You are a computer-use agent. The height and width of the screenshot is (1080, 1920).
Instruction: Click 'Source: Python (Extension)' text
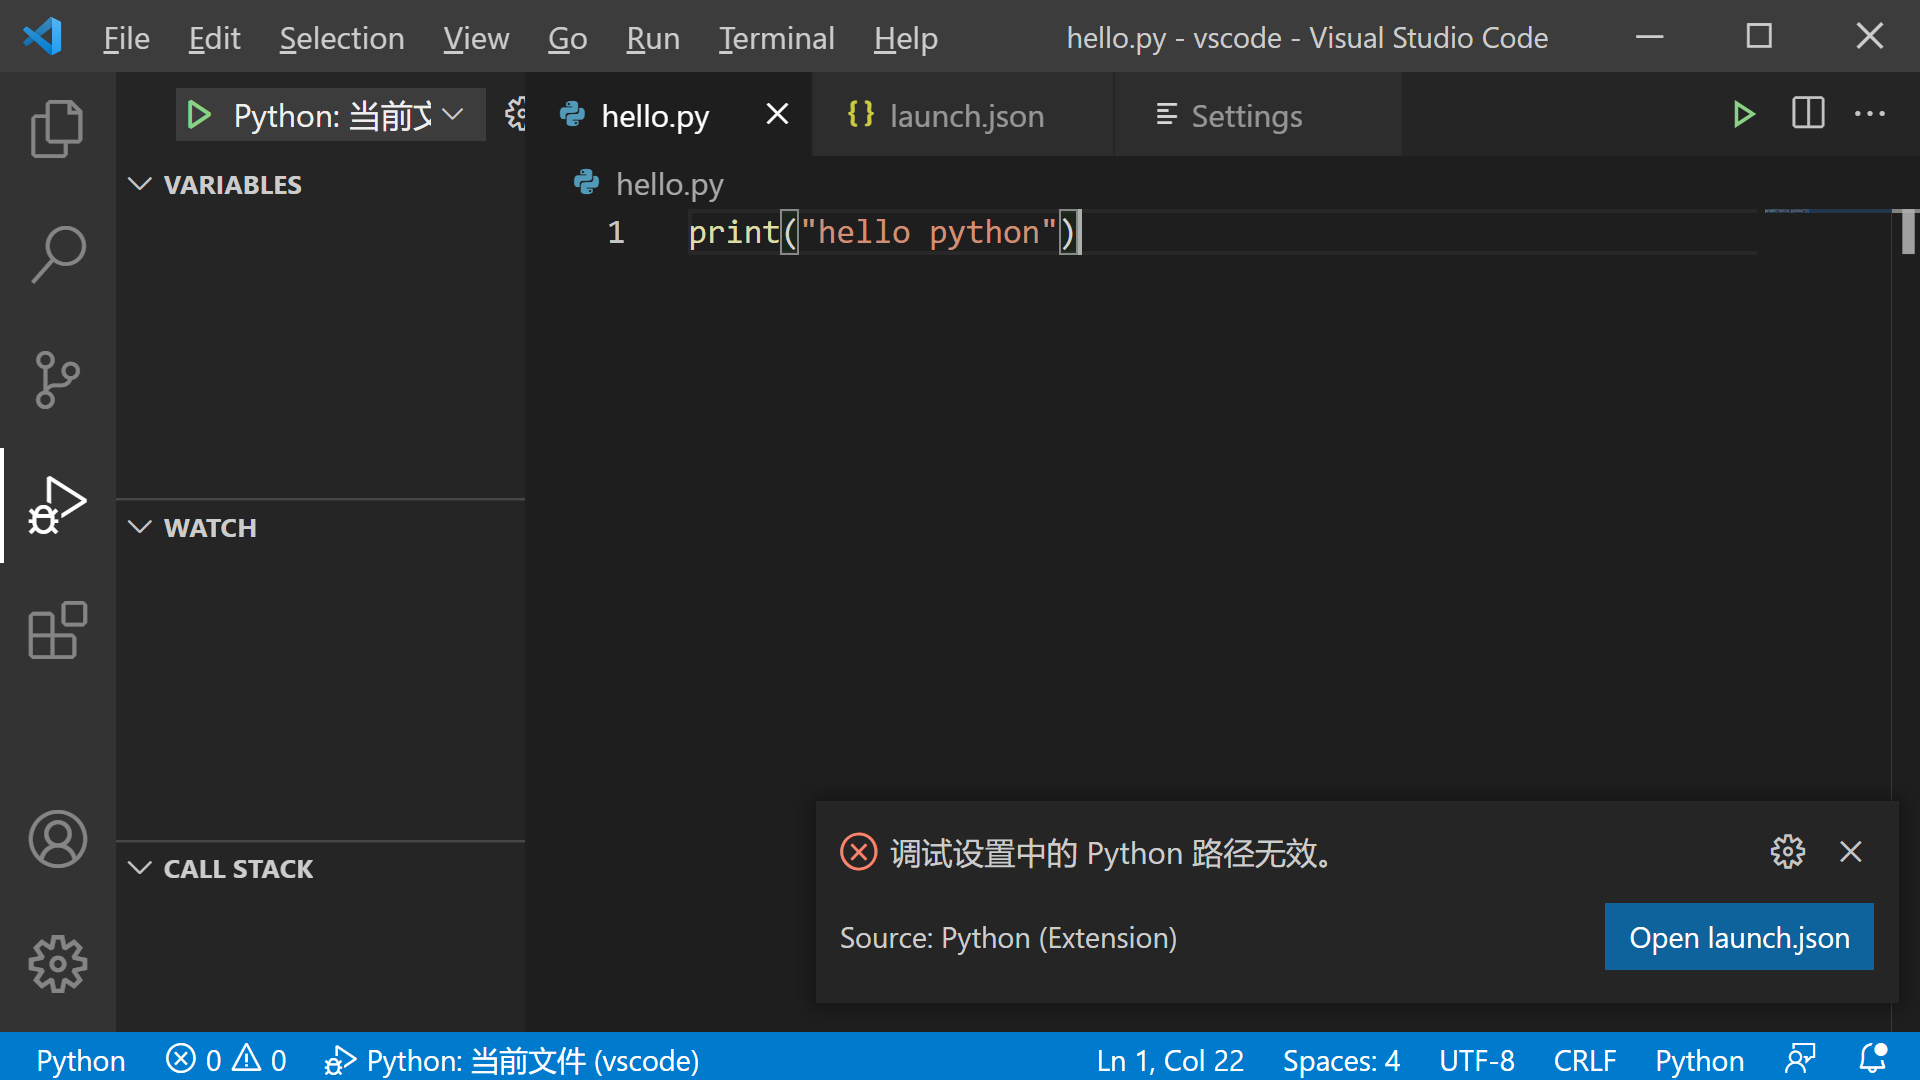click(x=1008, y=937)
